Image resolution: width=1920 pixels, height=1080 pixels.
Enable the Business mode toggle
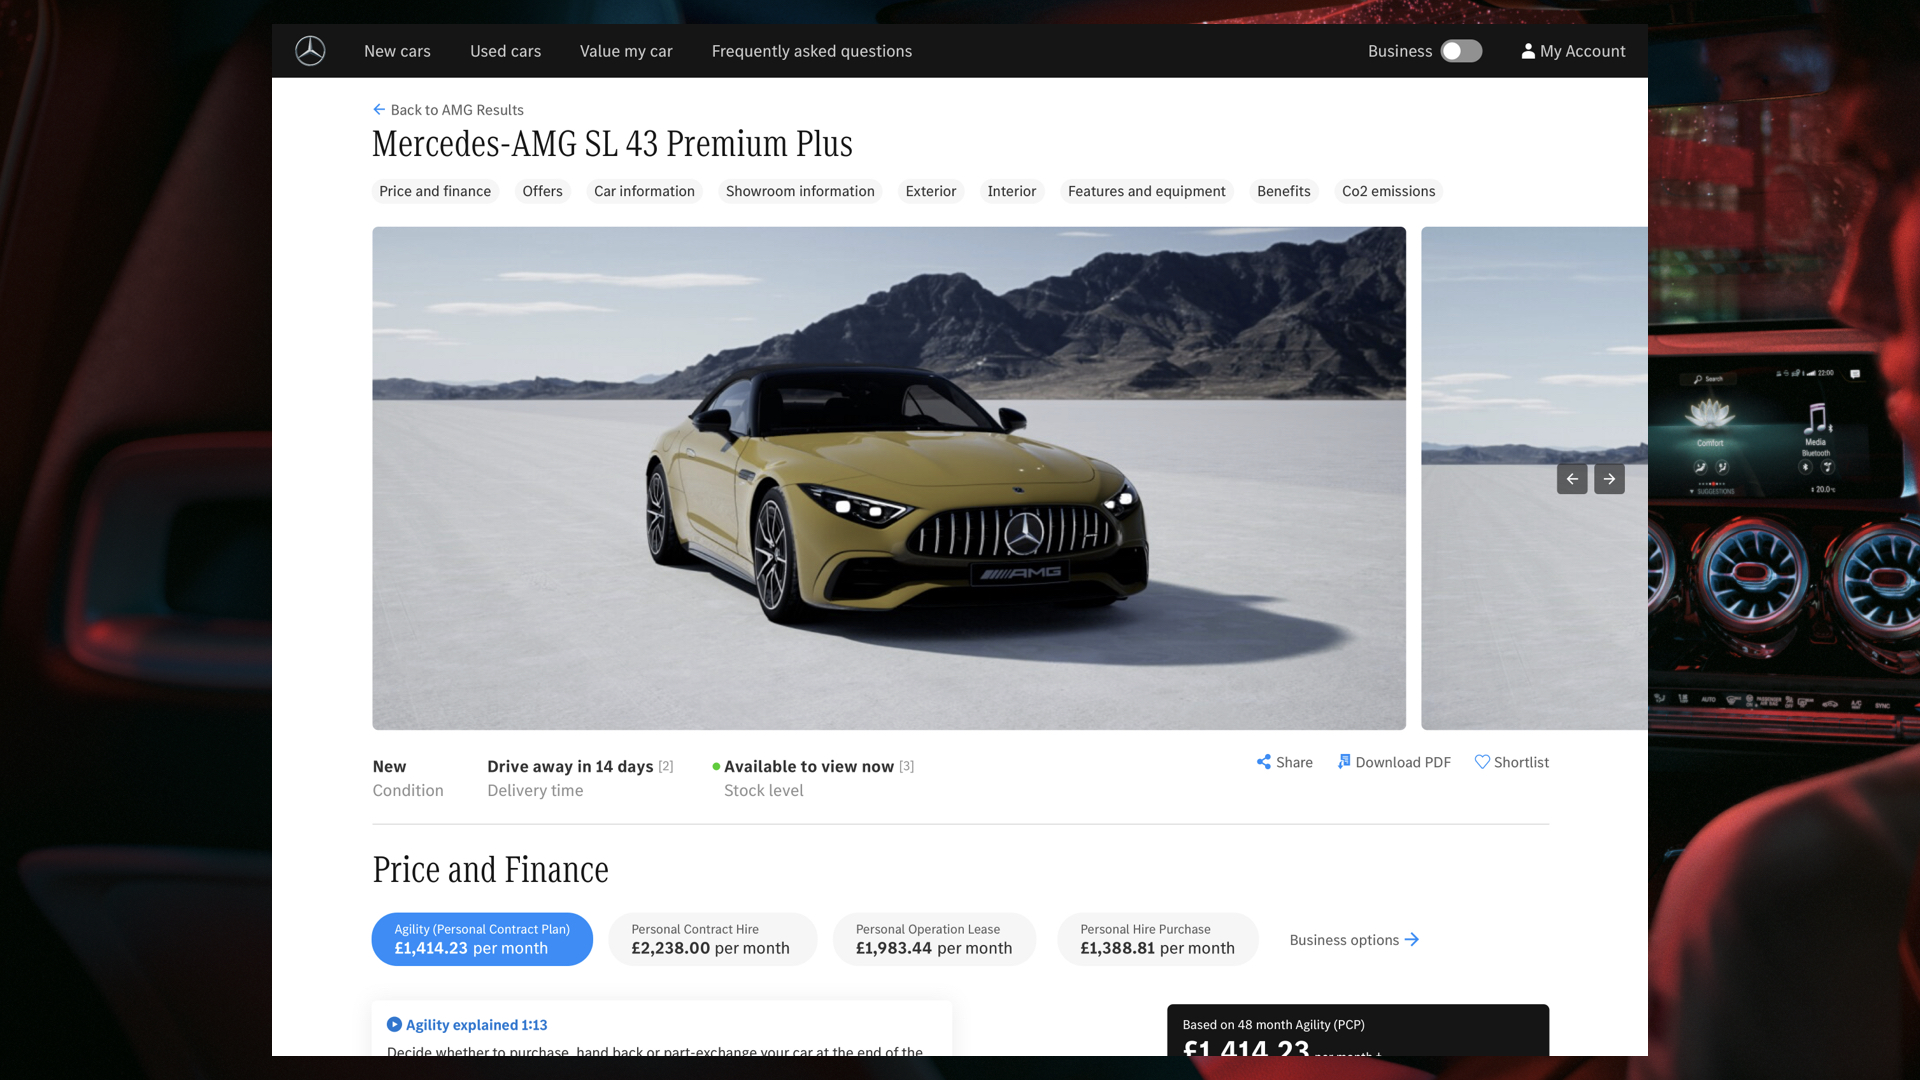pyautogui.click(x=1462, y=50)
